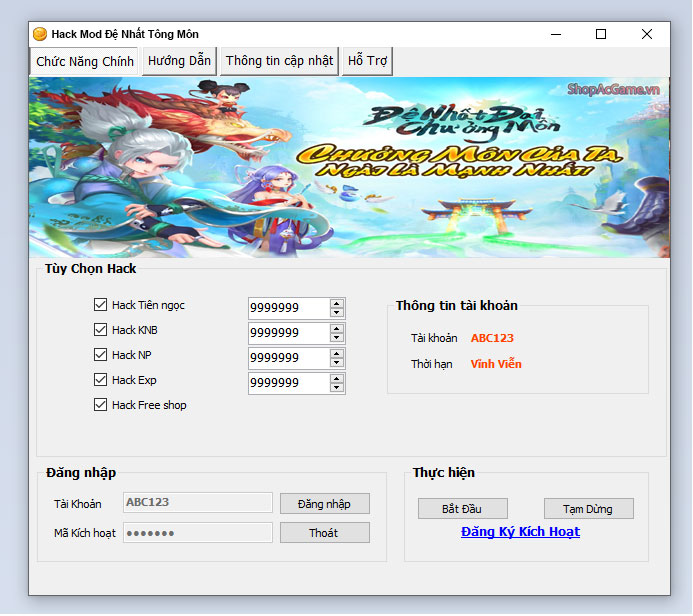Open the Thông tin cập nhật tab
This screenshot has height=616, width=693.
(x=279, y=61)
